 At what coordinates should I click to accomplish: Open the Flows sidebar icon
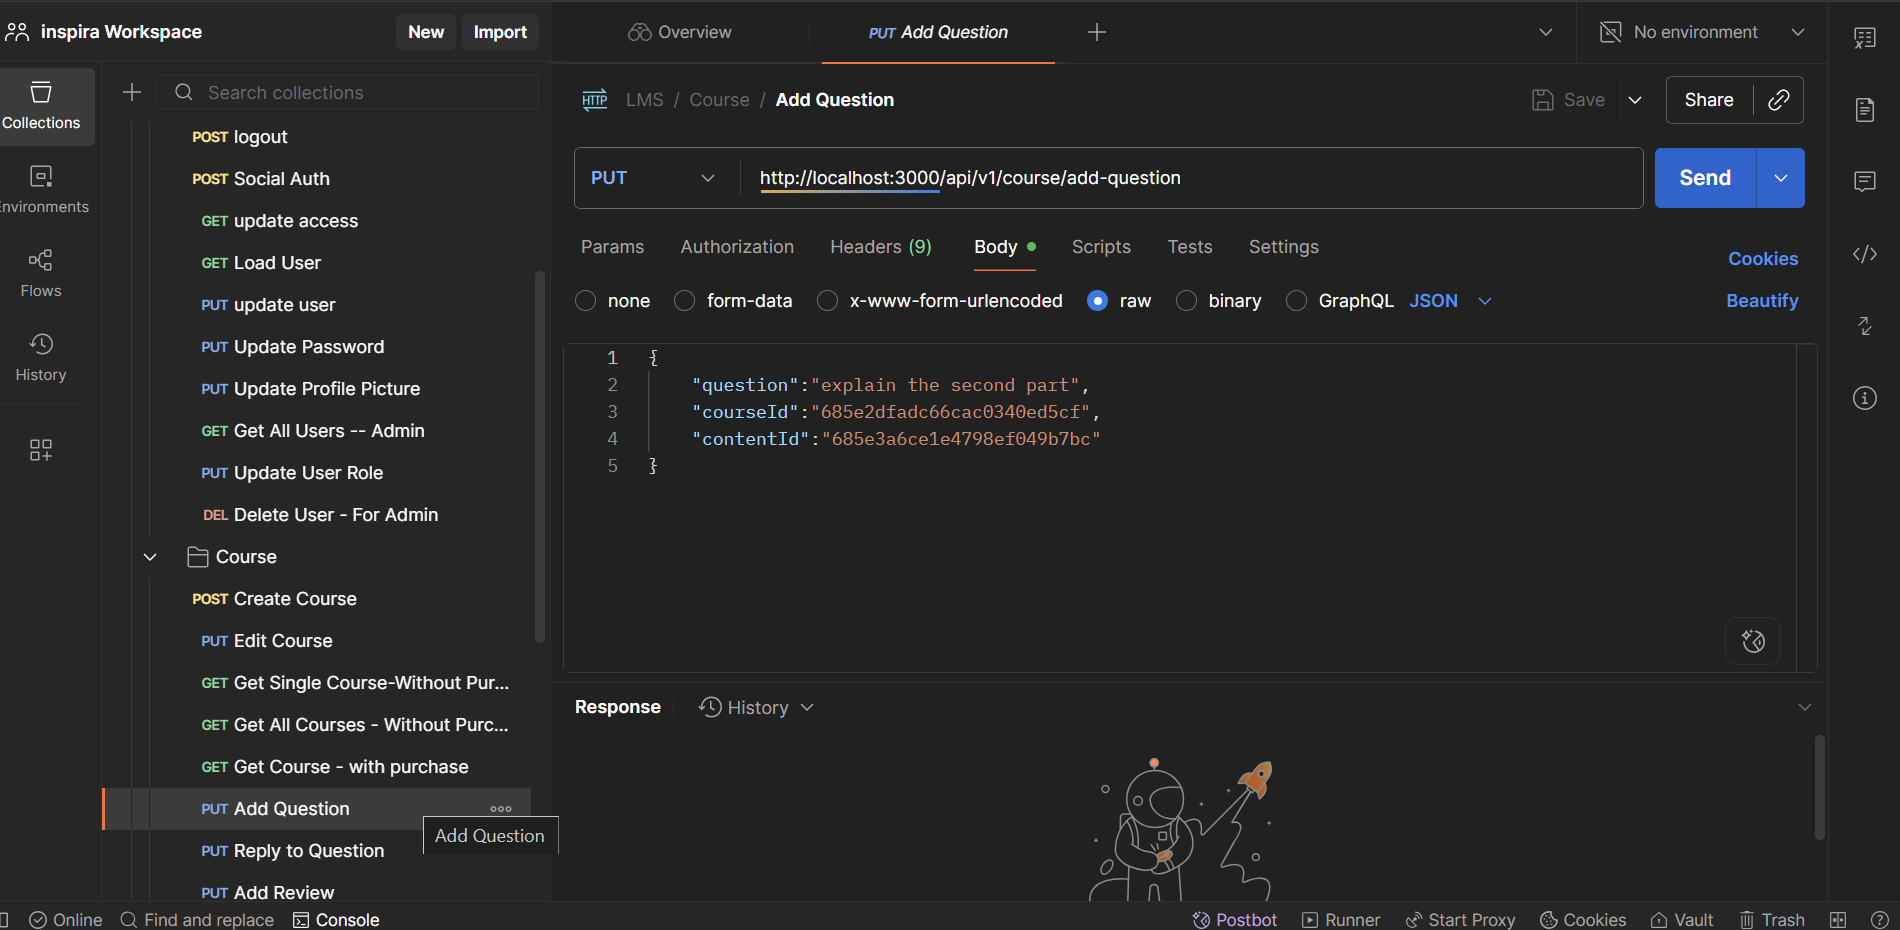41,273
